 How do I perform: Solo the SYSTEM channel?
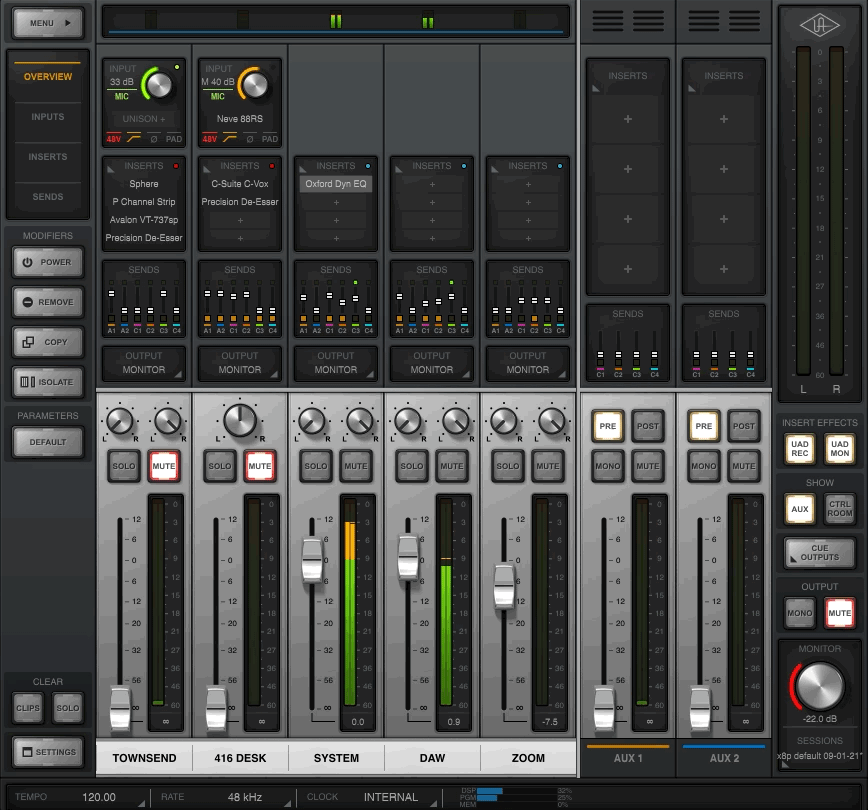316,466
